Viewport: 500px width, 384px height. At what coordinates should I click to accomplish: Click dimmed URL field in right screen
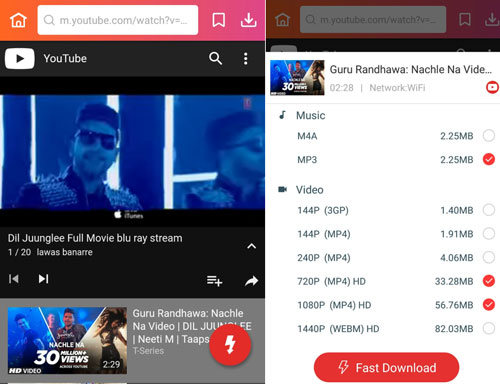pos(373,20)
